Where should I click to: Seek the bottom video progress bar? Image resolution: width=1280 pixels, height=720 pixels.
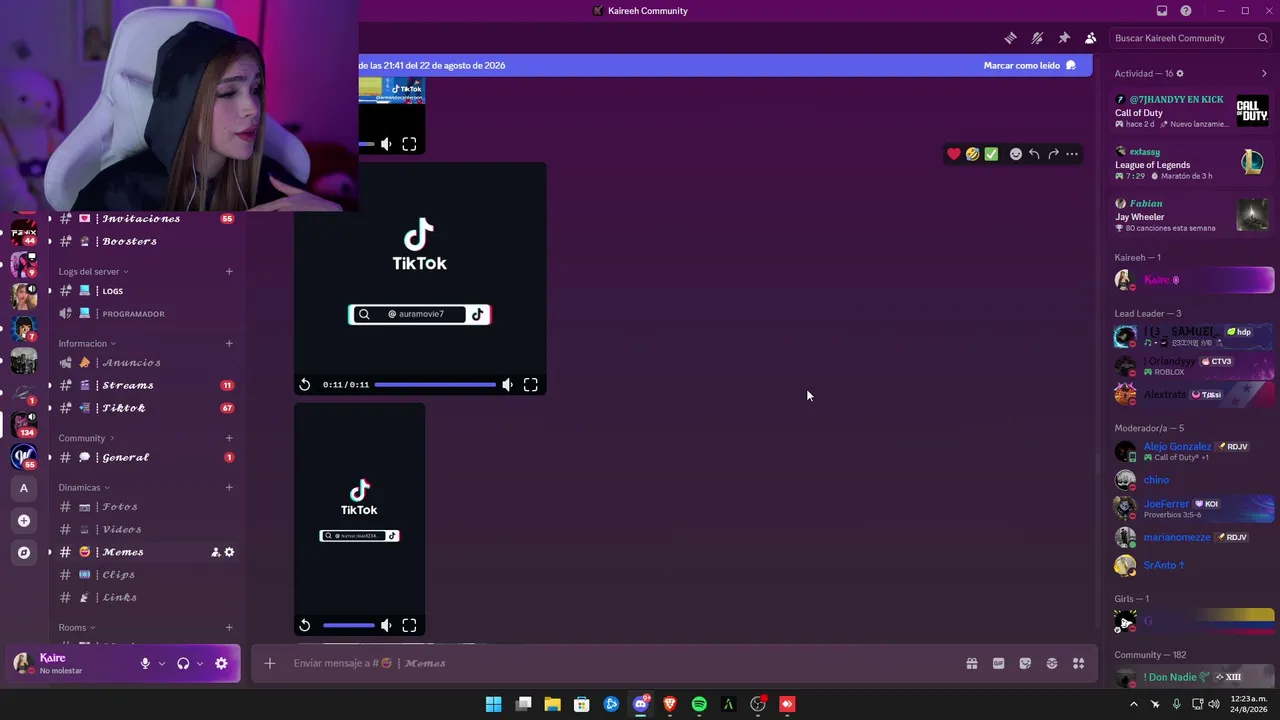coord(349,626)
